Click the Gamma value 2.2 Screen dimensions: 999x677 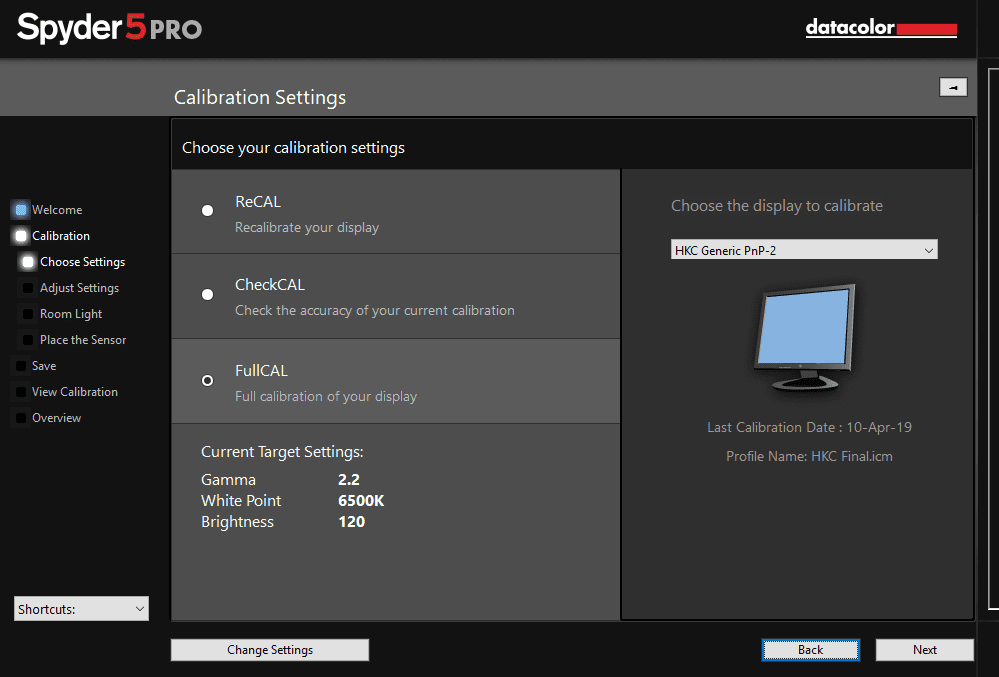(x=349, y=480)
